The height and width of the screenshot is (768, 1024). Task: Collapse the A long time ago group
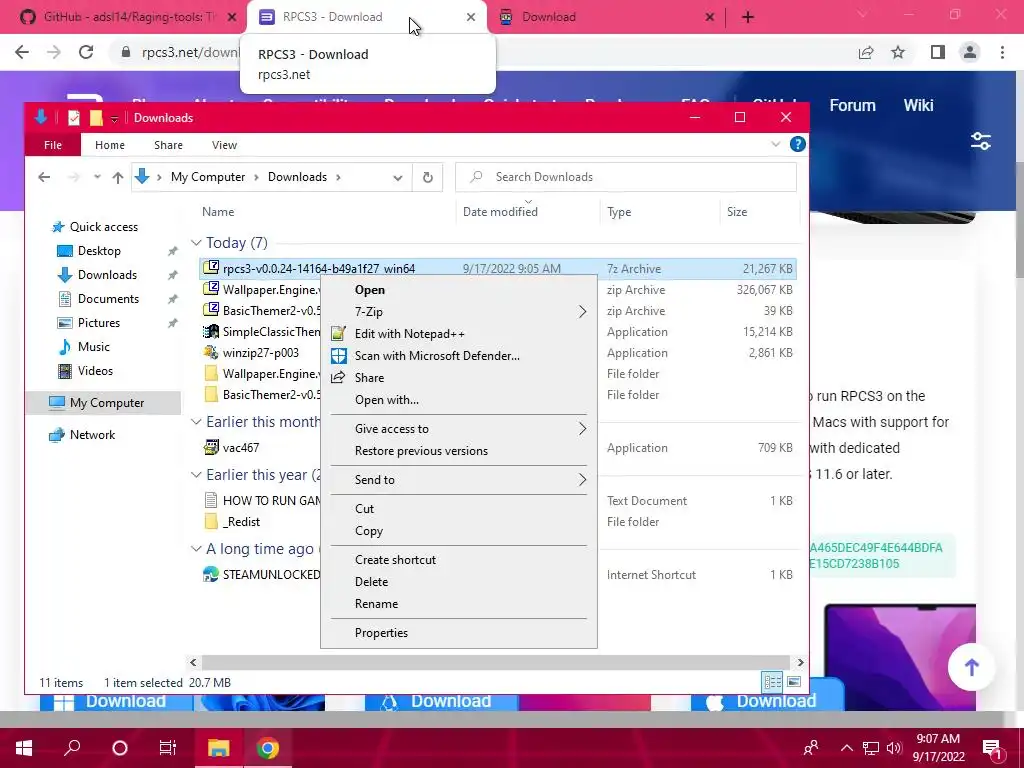click(x=196, y=549)
